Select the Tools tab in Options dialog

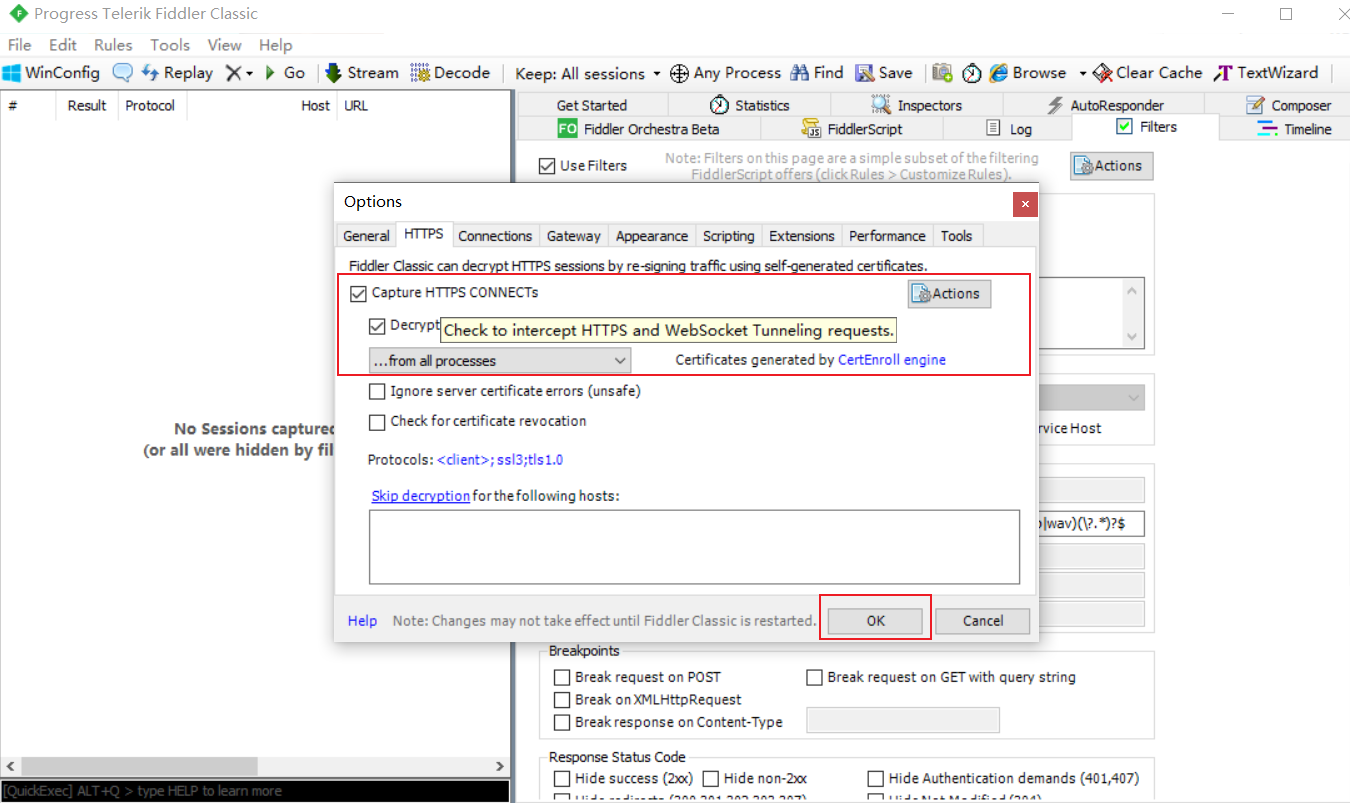coord(956,236)
